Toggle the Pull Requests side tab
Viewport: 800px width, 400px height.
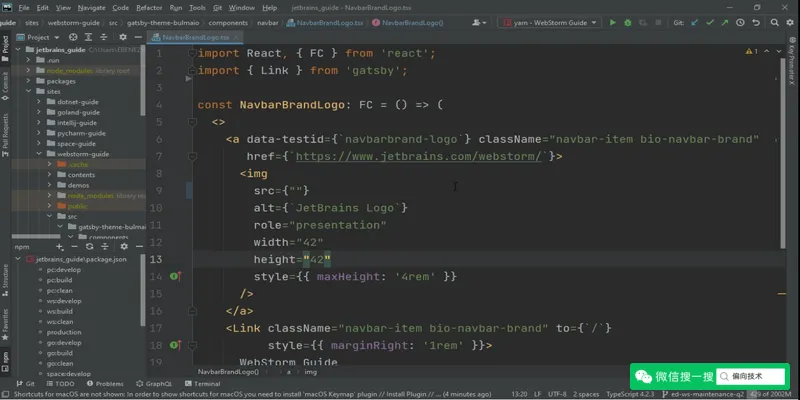point(6,134)
